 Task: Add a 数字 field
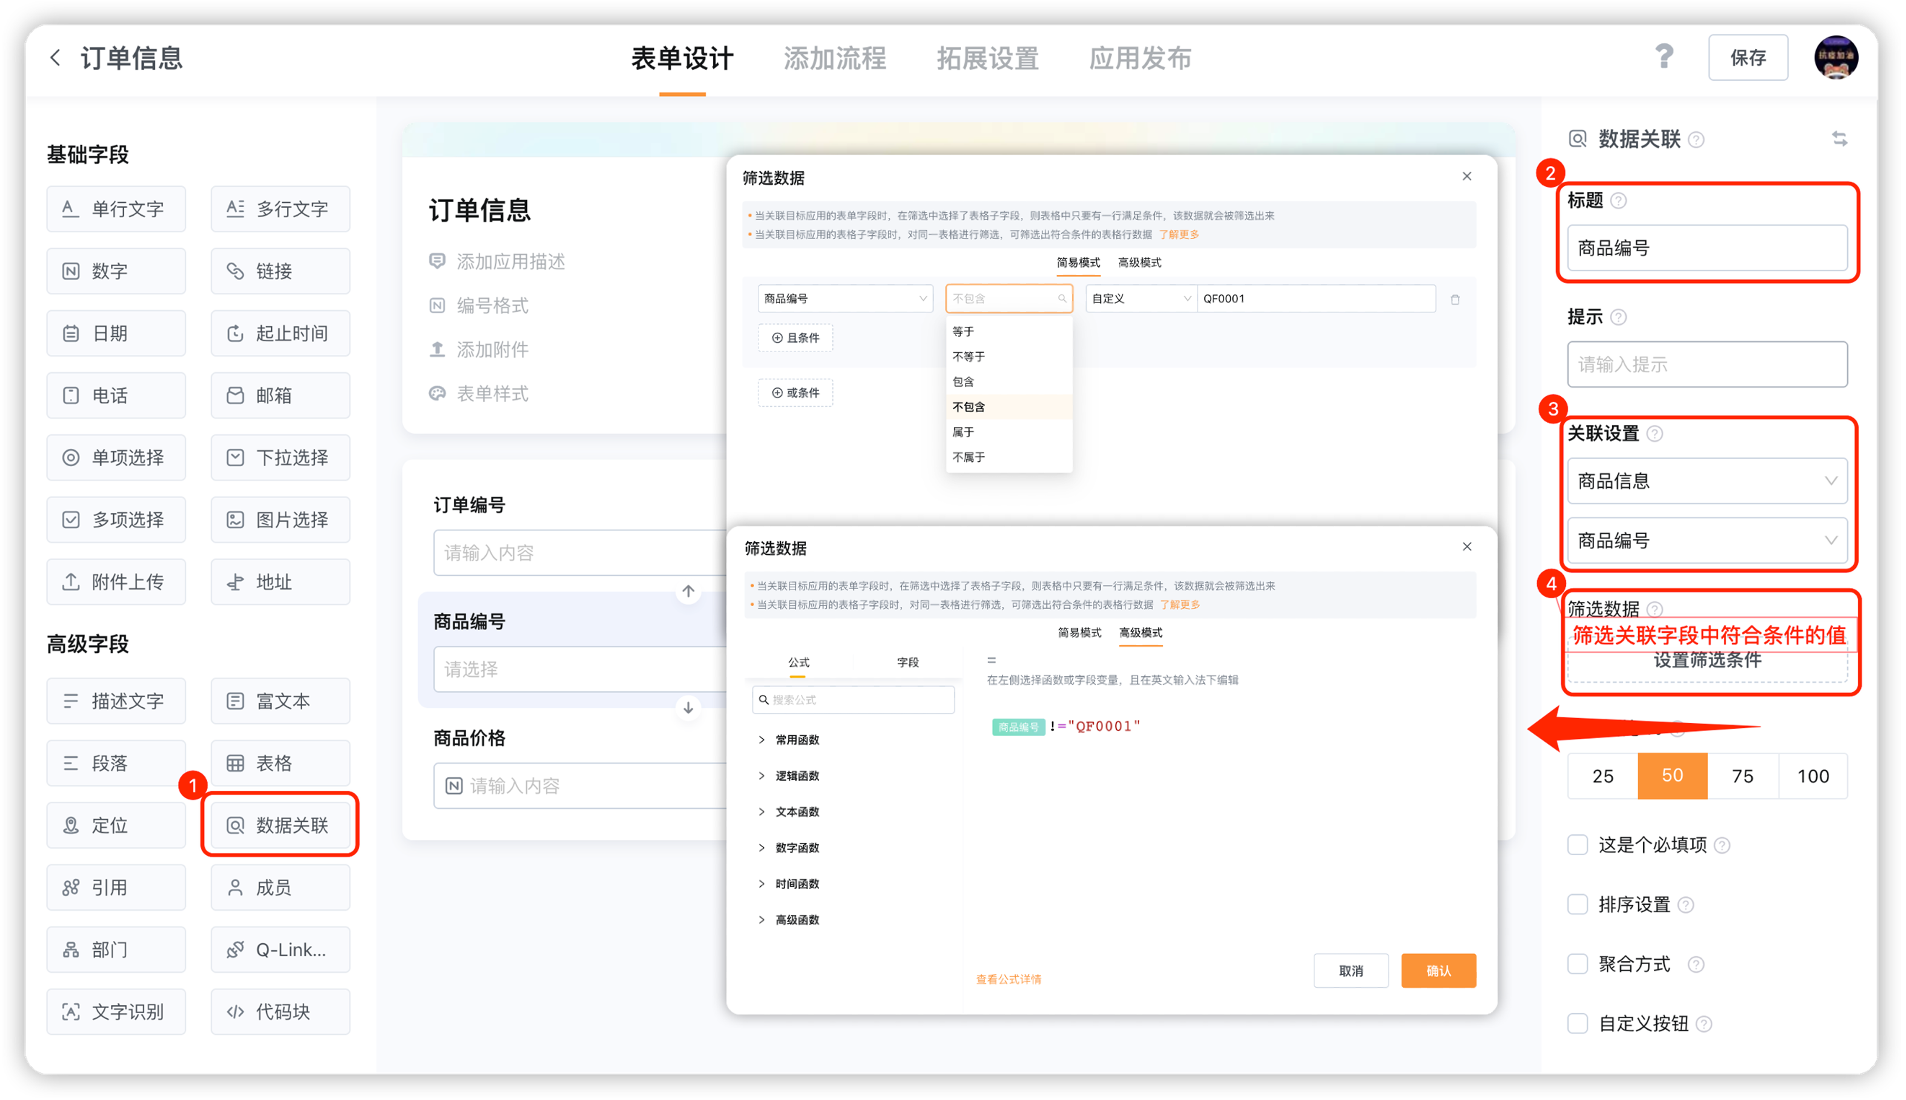coord(116,271)
